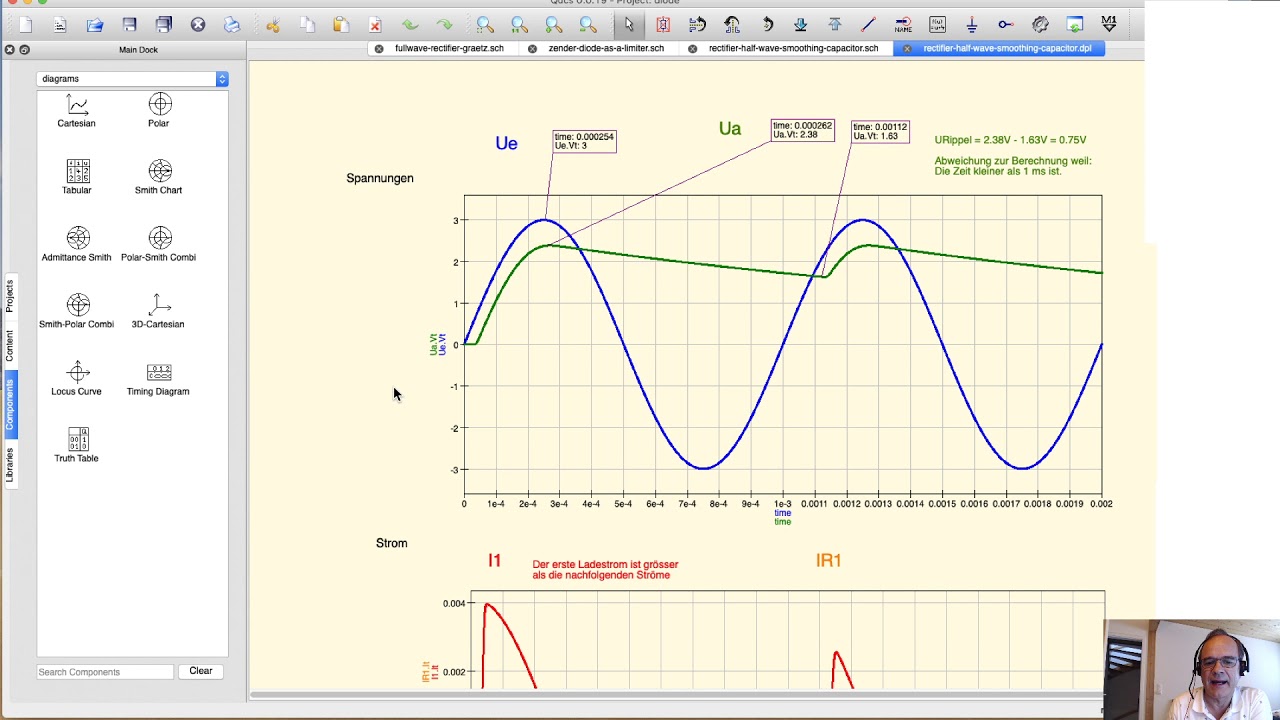Select the Polar-Smith Combi diagram
The width and height of the screenshot is (1280, 720).
pos(159,245)
